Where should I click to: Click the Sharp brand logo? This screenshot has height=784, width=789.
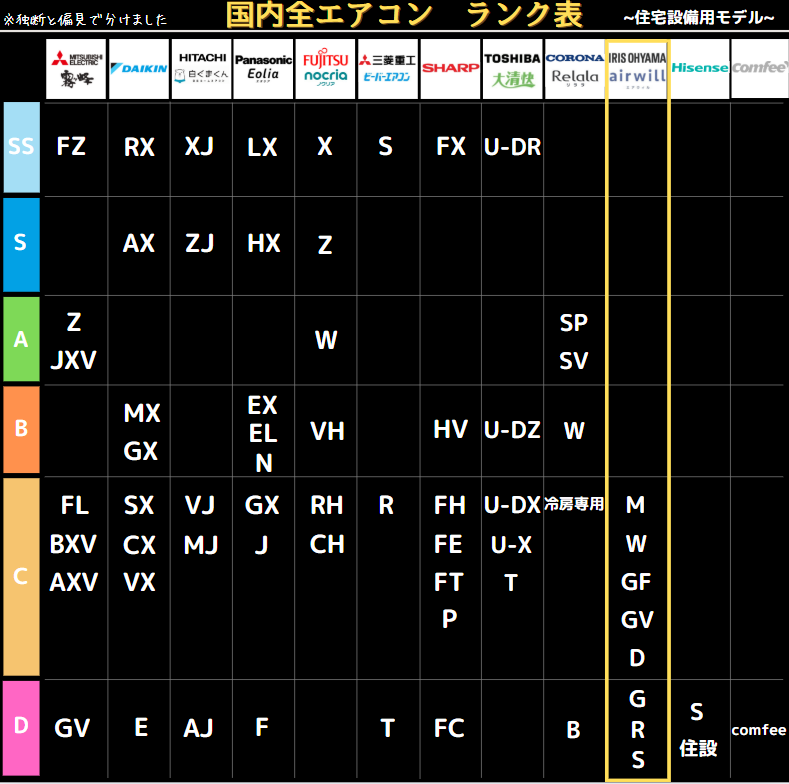click(x=450, y=69)
